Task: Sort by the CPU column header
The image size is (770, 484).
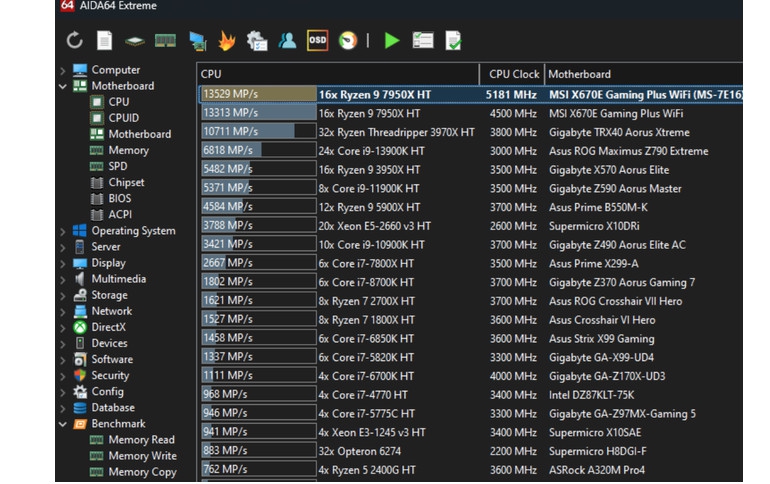Action: click(338, 74)
